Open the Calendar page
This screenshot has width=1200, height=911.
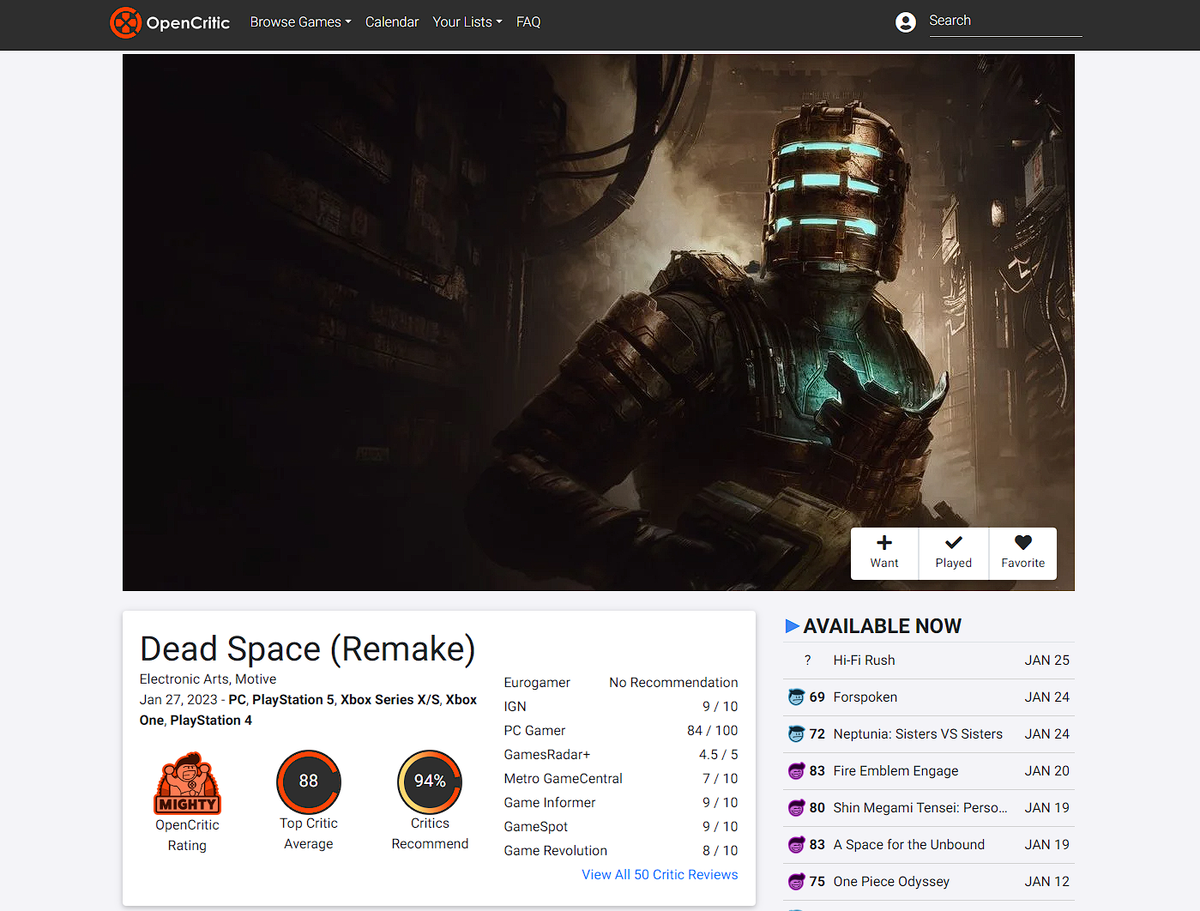pos(392,22)
